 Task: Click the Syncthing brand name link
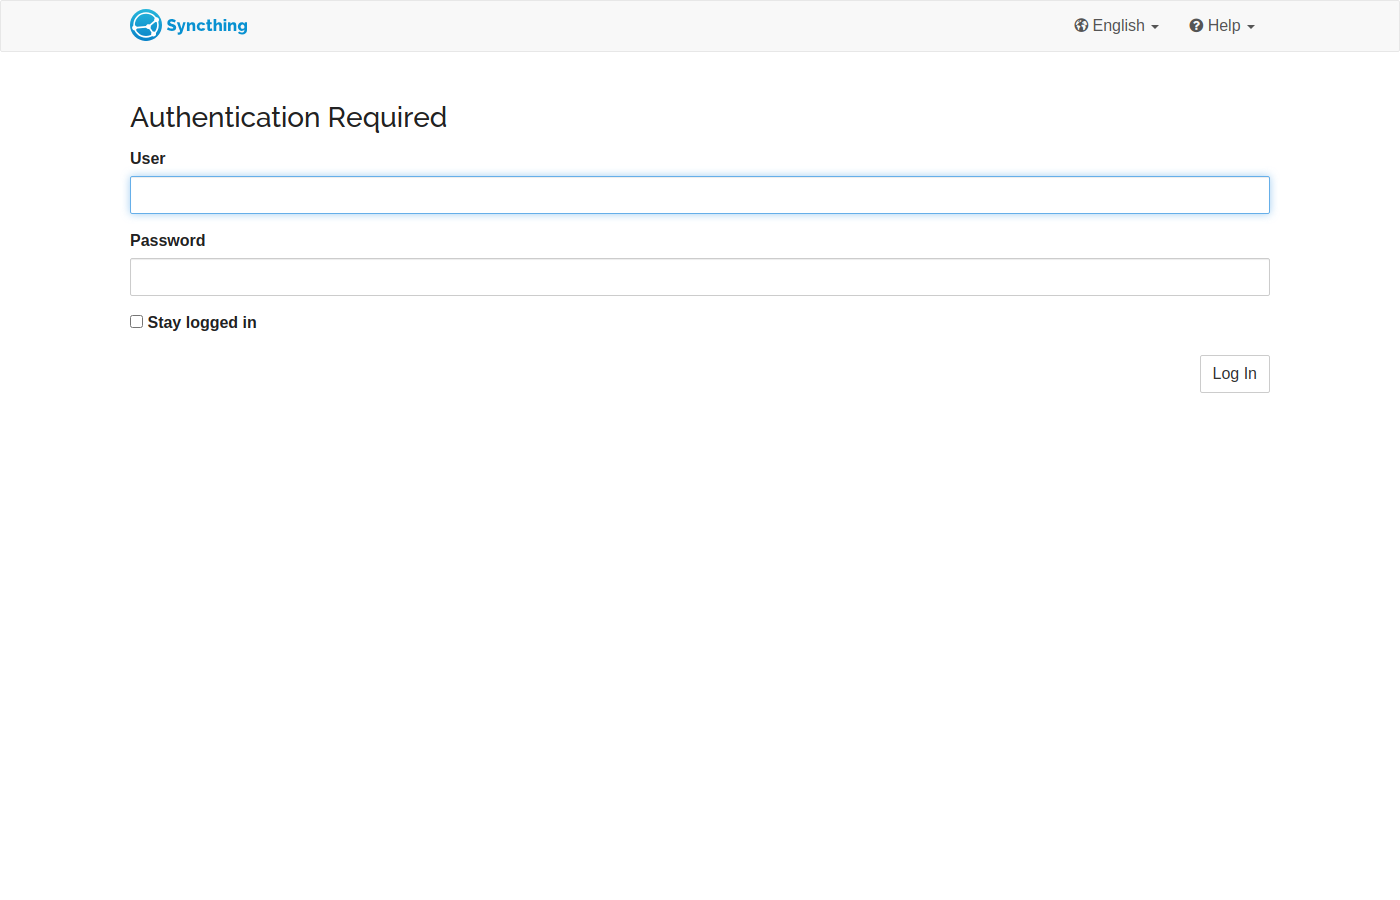point(207,26)
